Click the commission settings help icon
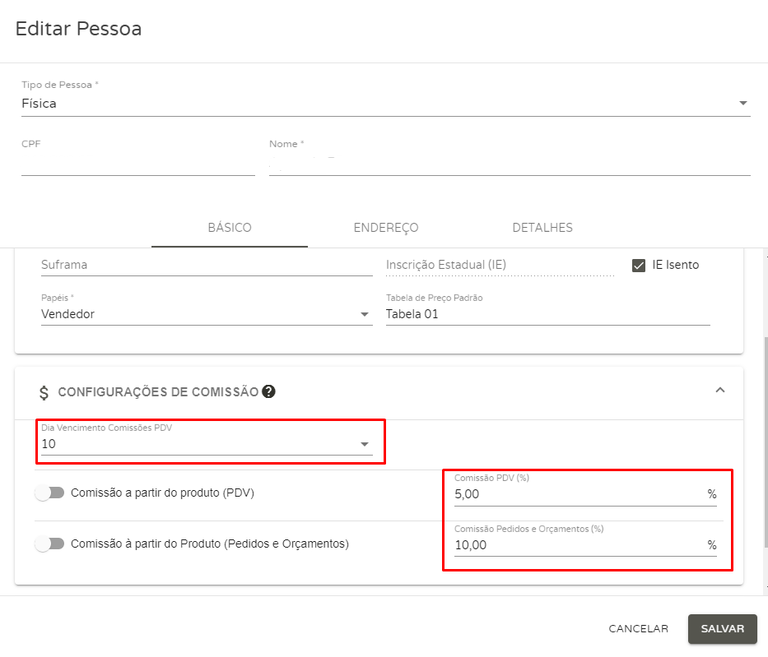768x657 pixels. click(x=268, y=391)
